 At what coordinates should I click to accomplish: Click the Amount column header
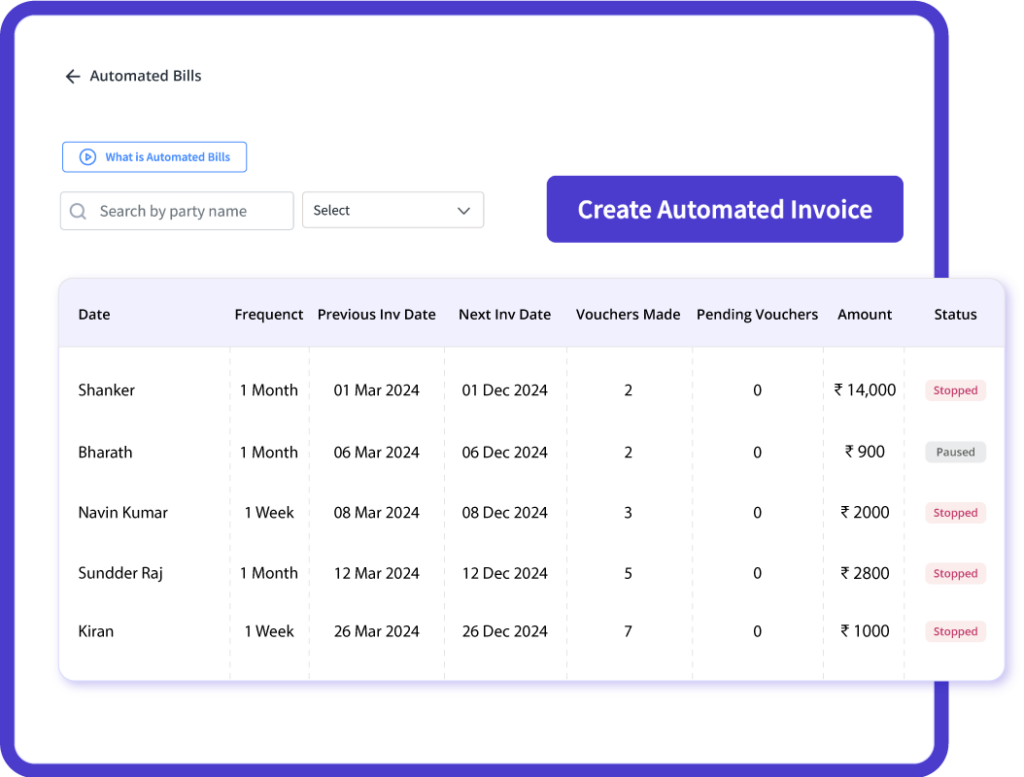[864, 314]
